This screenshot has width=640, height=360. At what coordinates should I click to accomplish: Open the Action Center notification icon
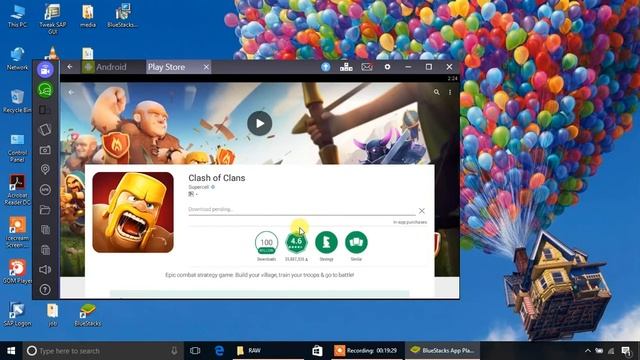pyautogui.click(x=626, y=351)
